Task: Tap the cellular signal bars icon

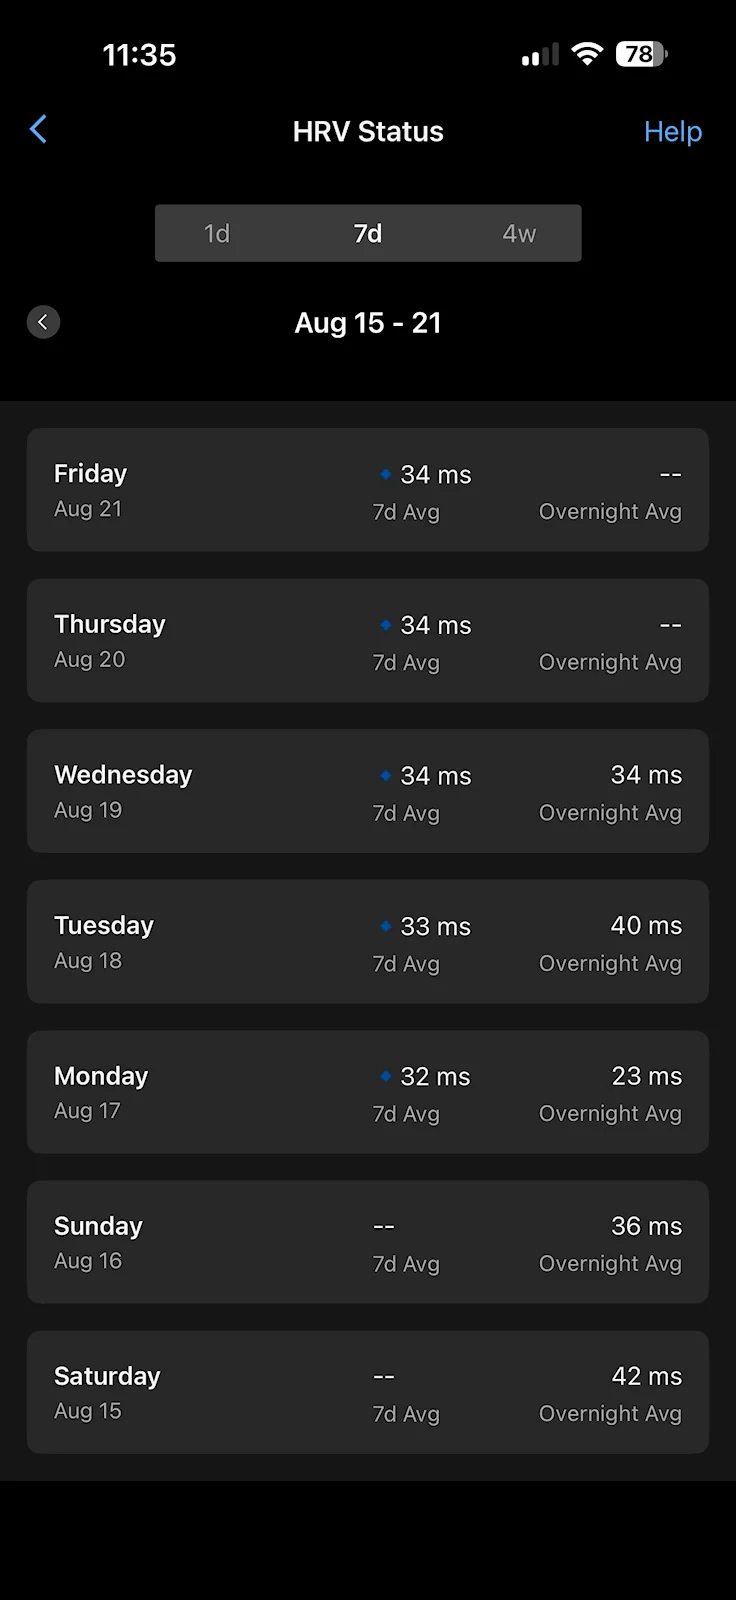Action: [540, 55]
